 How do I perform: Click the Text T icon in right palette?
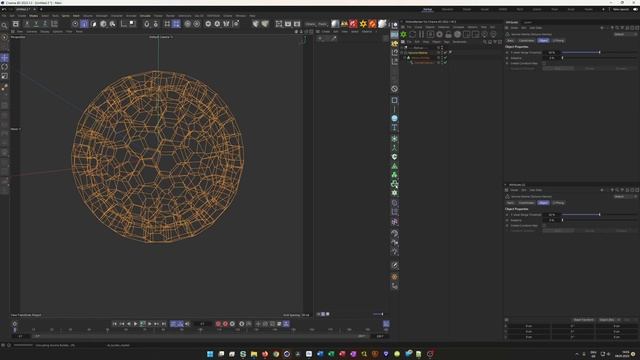[x=394, y=128]
